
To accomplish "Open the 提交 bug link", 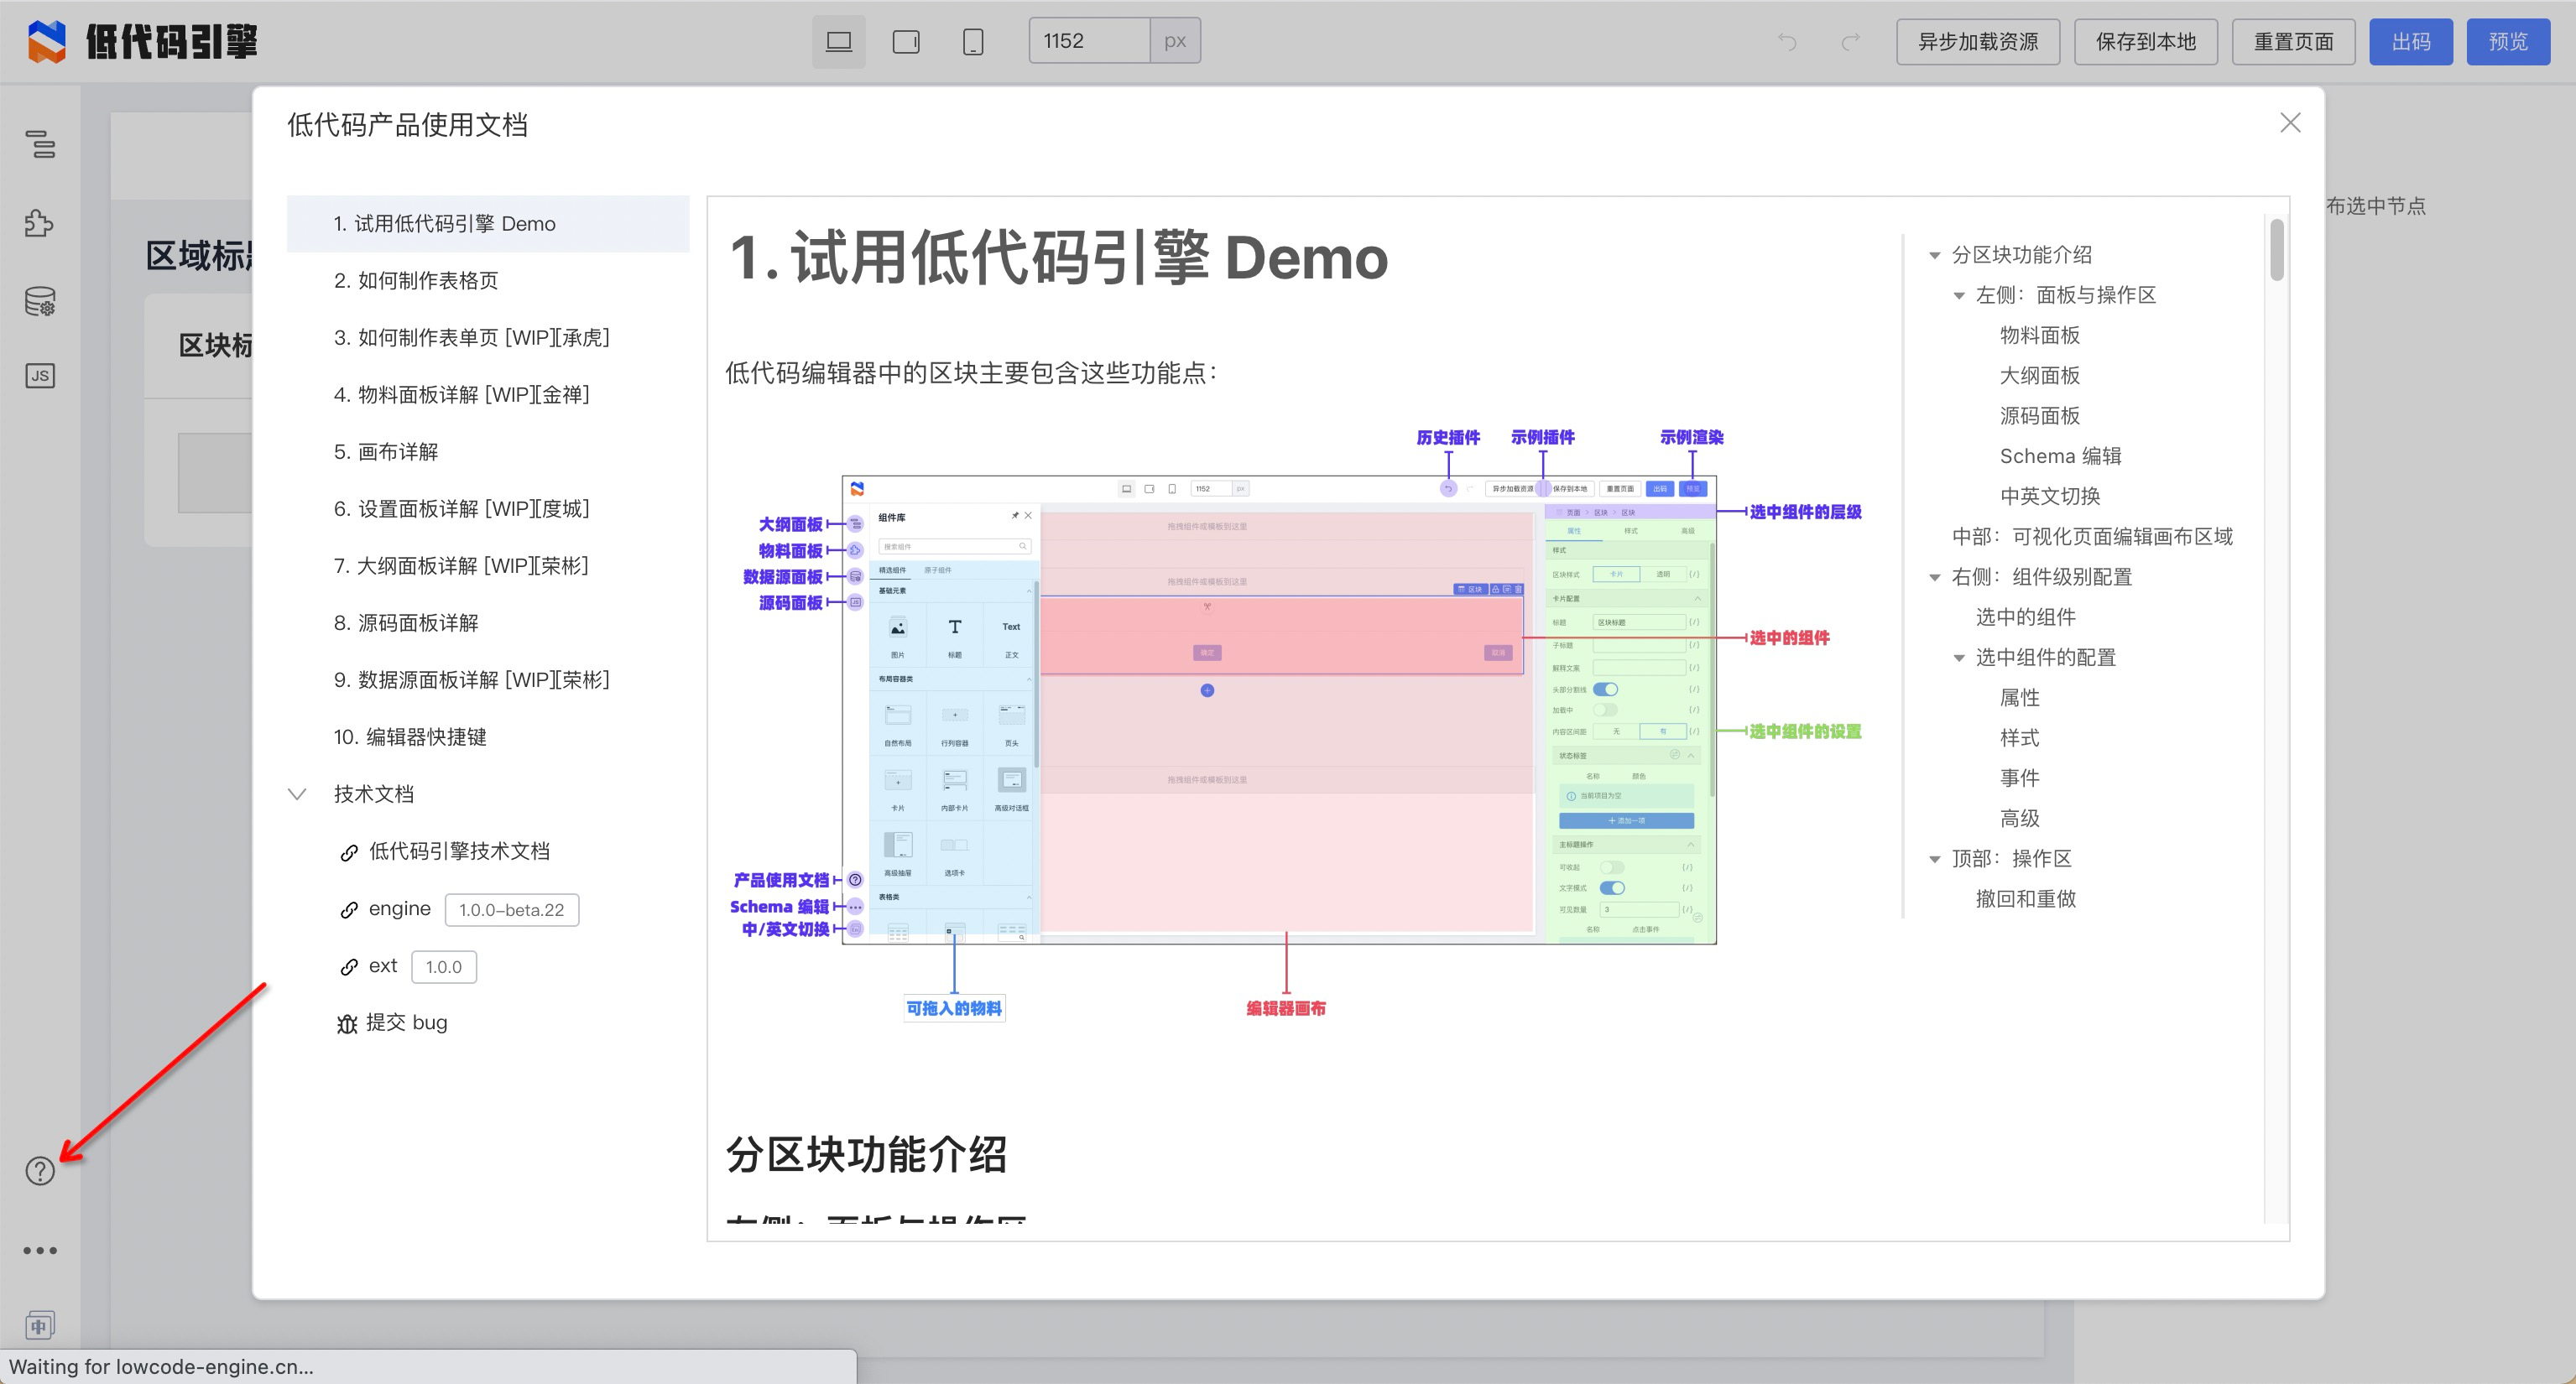I will click(x=405, y=1023).
